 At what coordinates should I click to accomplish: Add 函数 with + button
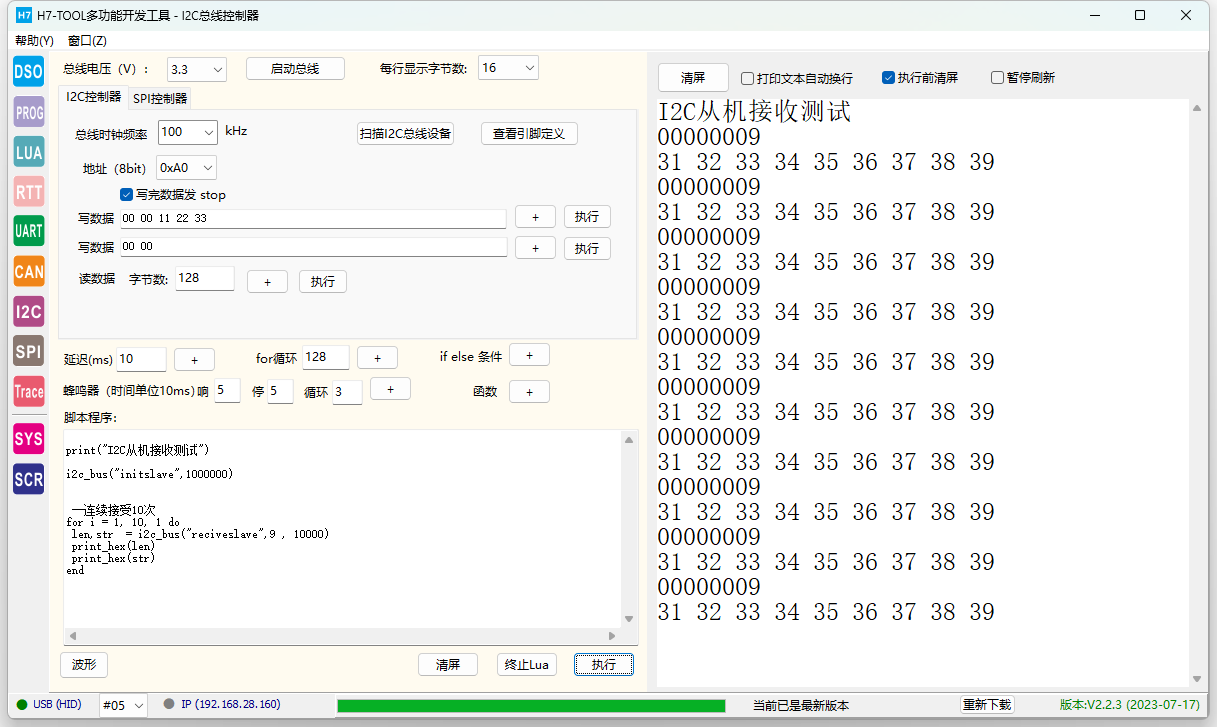pos(529,391)
